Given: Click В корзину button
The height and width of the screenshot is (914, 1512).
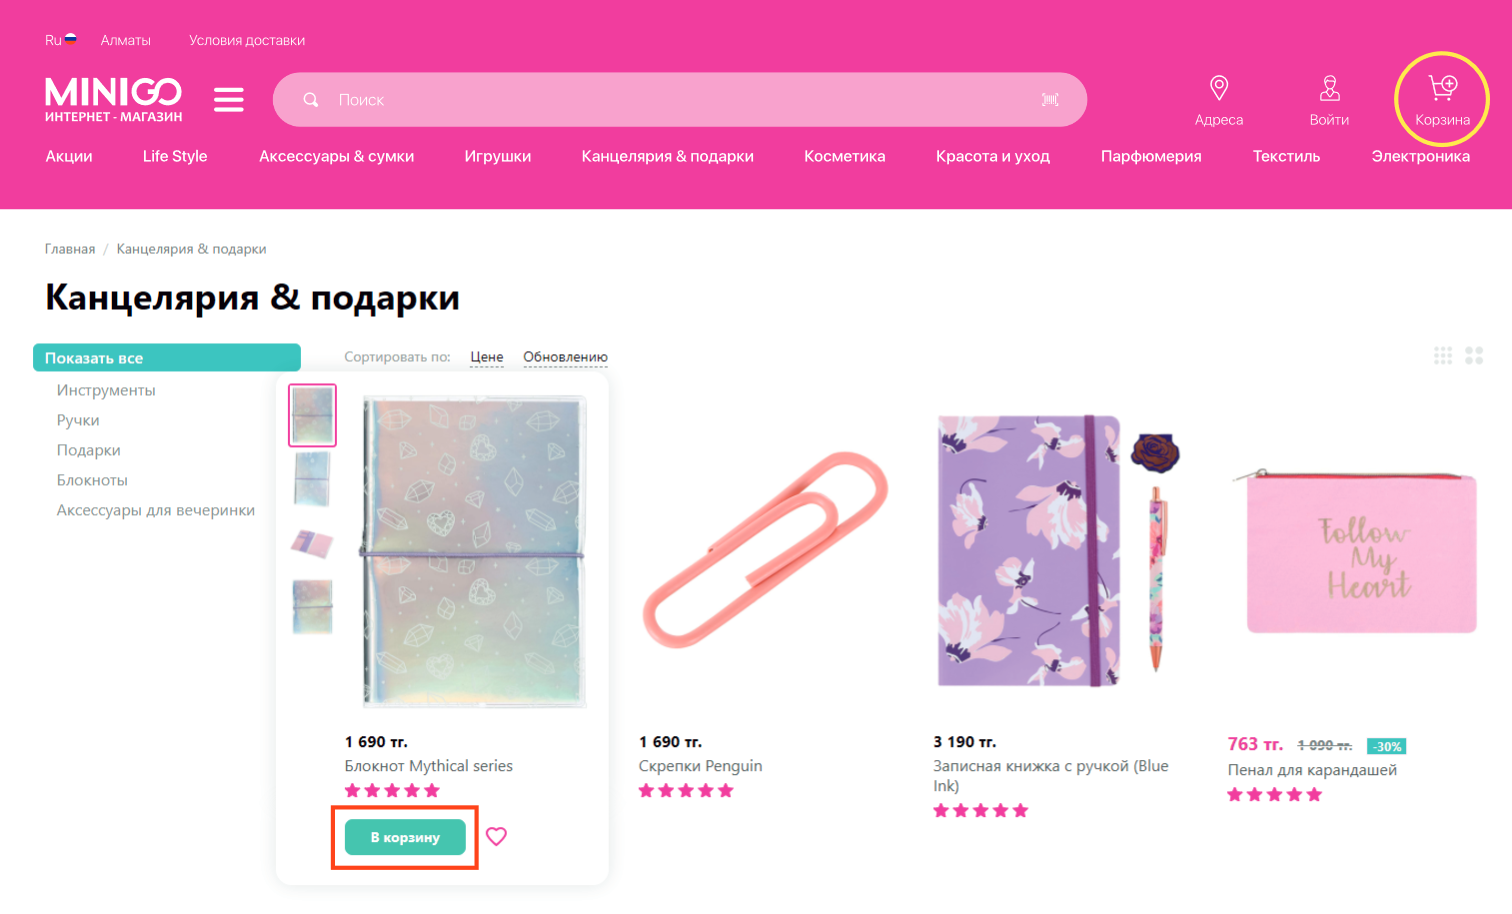Looking at the screenshot, I should click(x=405, y=837).
